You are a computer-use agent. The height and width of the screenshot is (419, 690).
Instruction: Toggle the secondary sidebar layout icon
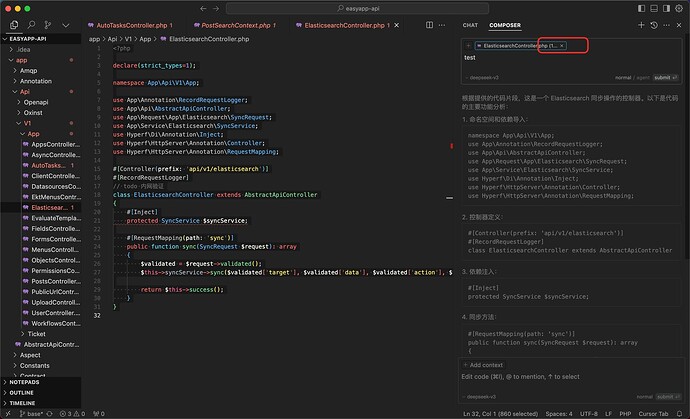click(x=666, y=8)
